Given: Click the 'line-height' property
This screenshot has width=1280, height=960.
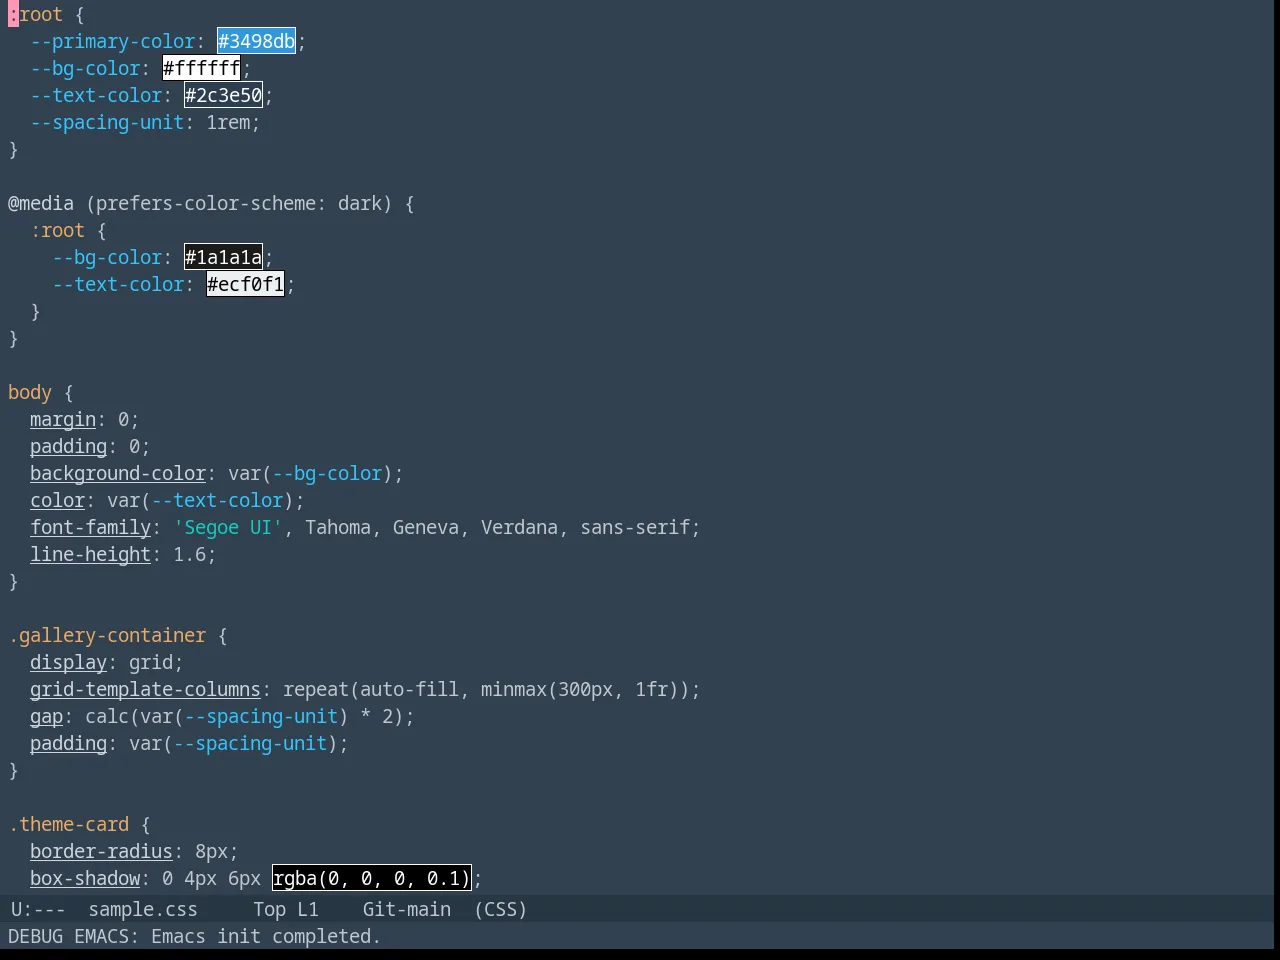Looking at the screenshot, I should (90, 554).
